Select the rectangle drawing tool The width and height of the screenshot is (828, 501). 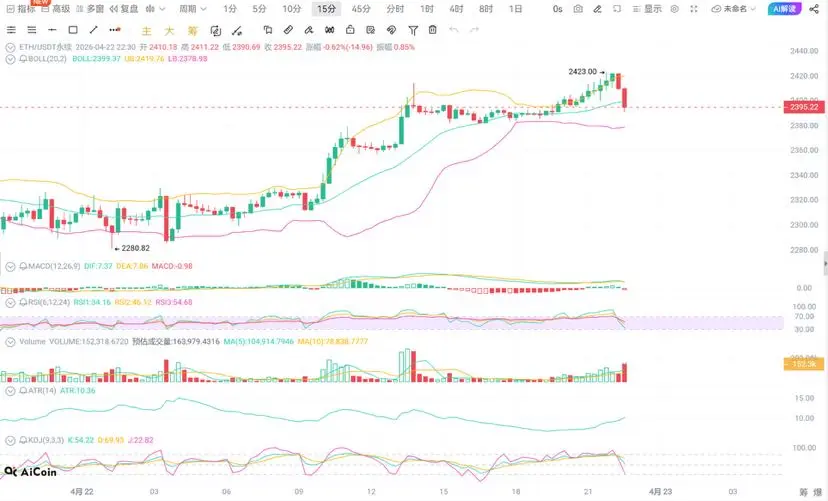[x=73, y=30]
